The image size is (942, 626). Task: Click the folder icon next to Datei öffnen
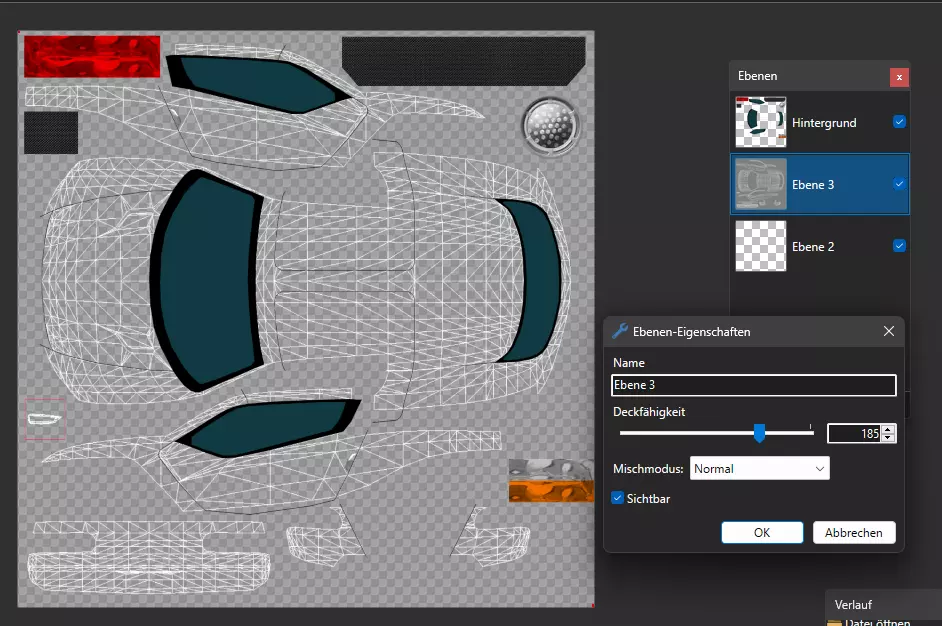pyautogui.click(x=834, y=622)
